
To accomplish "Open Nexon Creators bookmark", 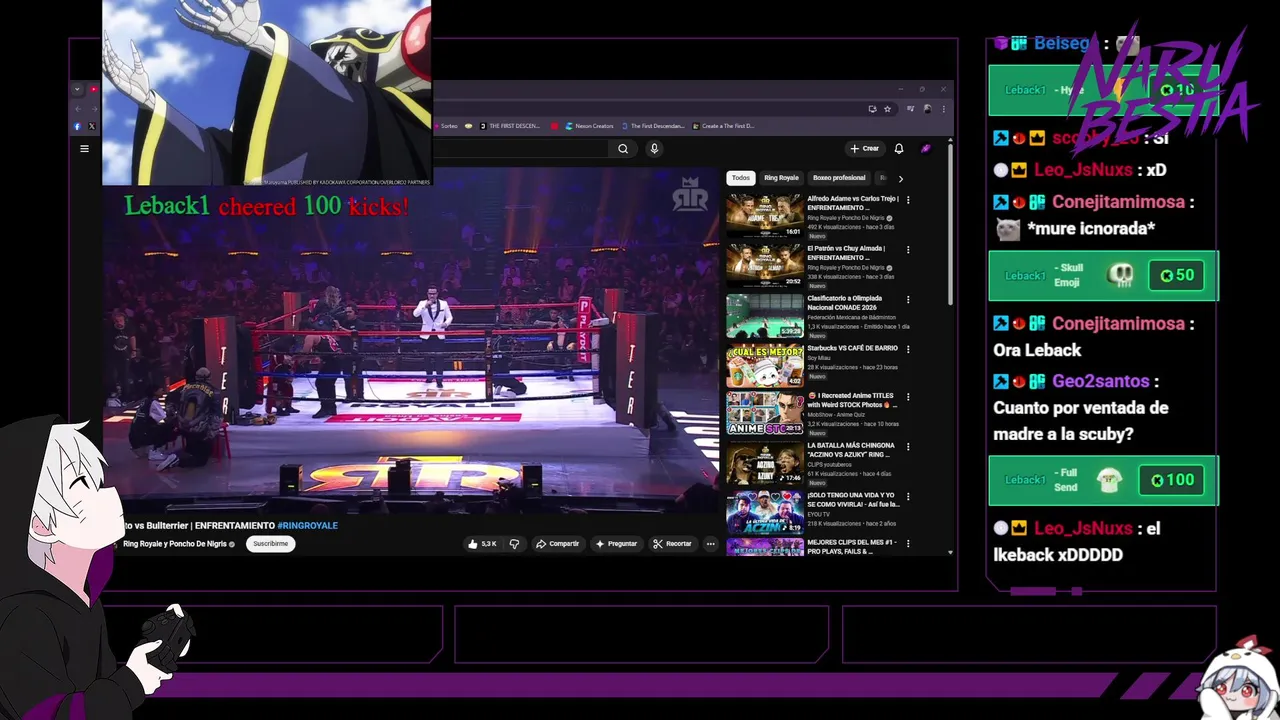I will [x=589, y=126].
